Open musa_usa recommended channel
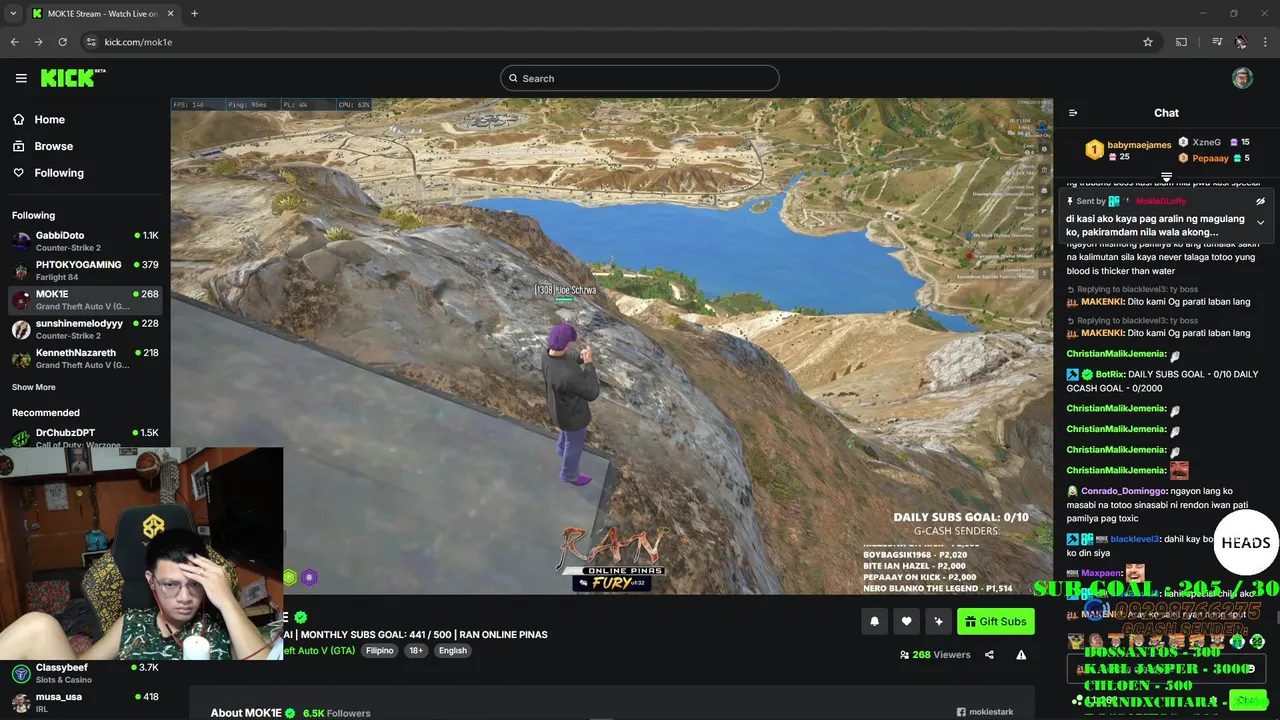This screenshot has width=1280, height=720. coord(85,702)
